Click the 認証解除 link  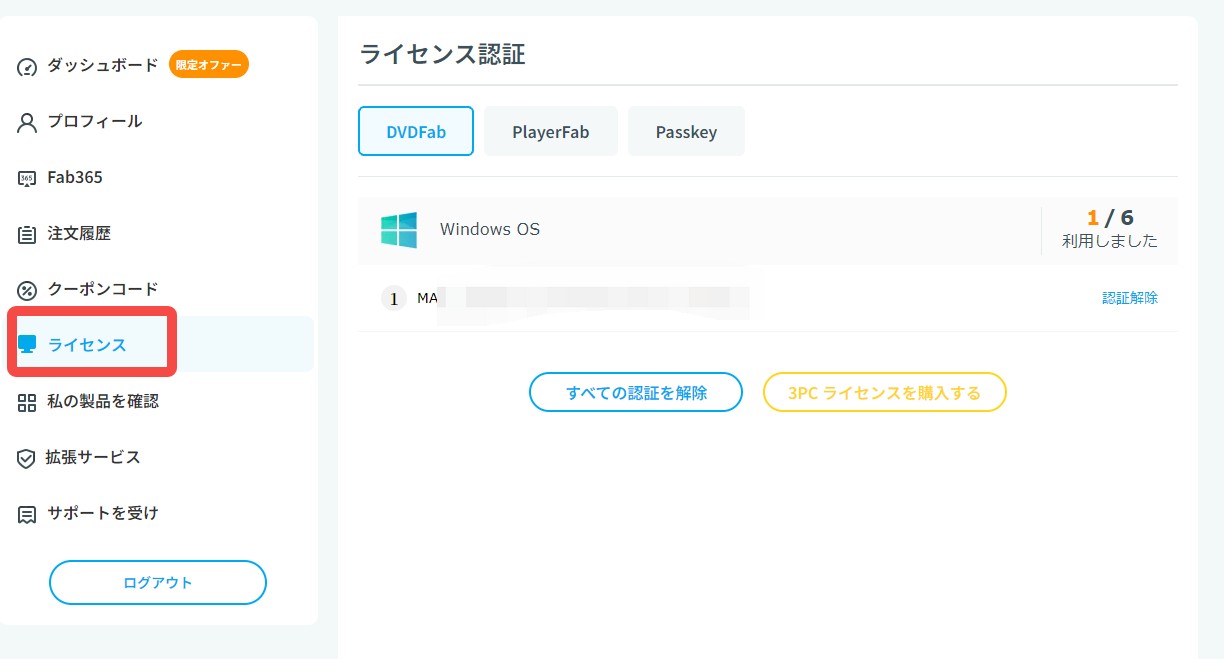(x=1130, y=298)
